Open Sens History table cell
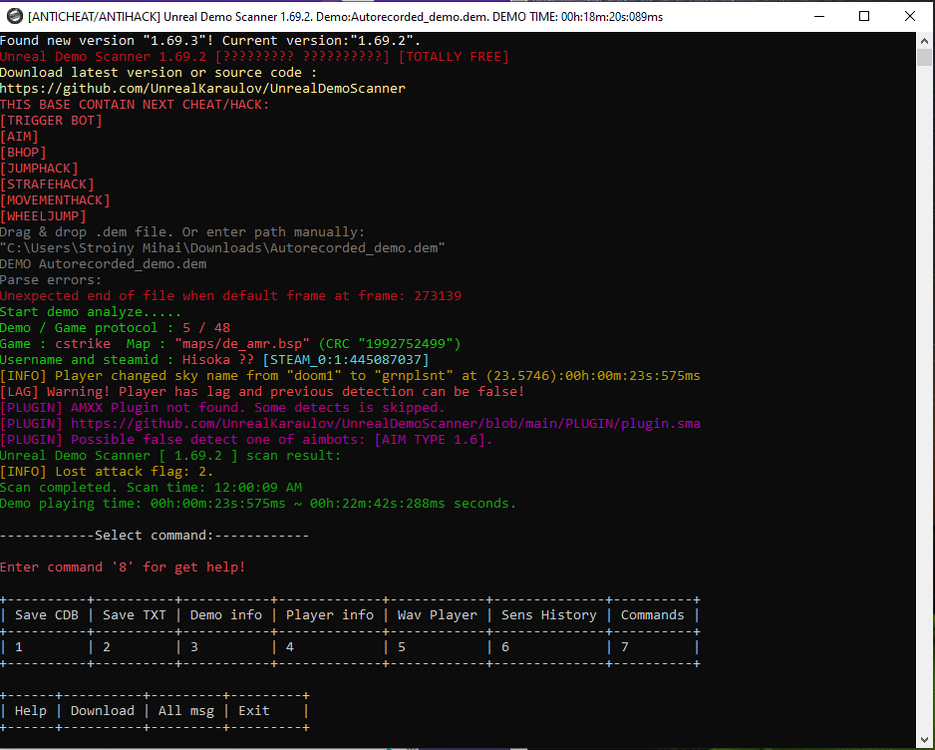The width and height of the screenshot is (935, 750). 548,615
